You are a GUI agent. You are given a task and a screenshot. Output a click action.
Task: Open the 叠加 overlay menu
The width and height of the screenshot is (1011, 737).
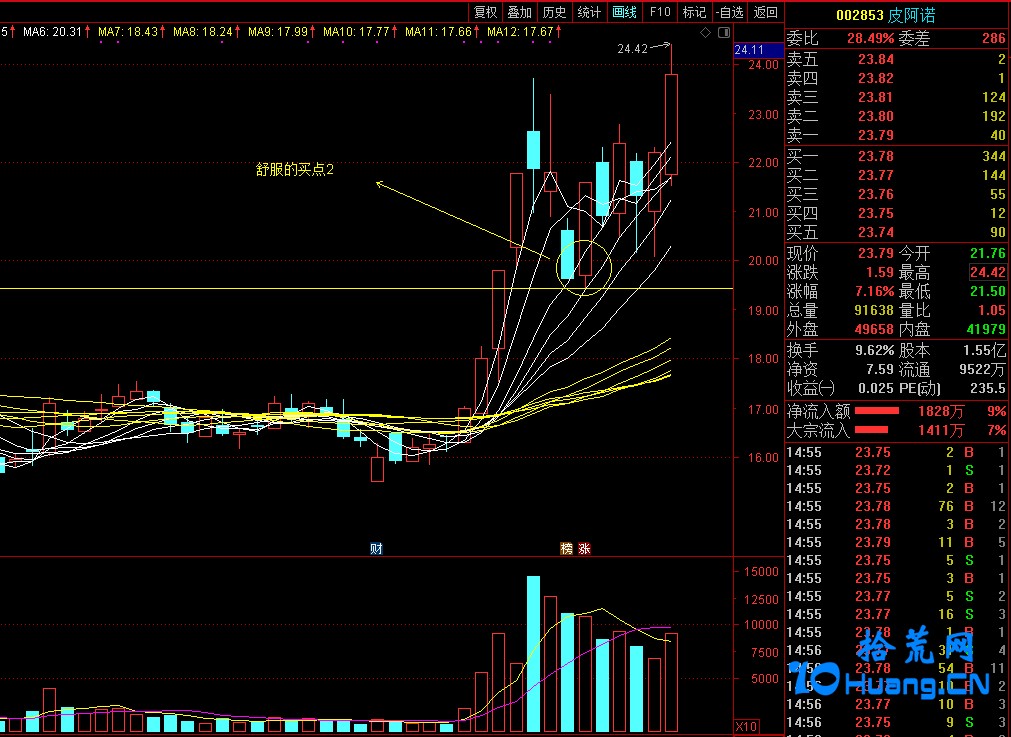pos(520,12)
